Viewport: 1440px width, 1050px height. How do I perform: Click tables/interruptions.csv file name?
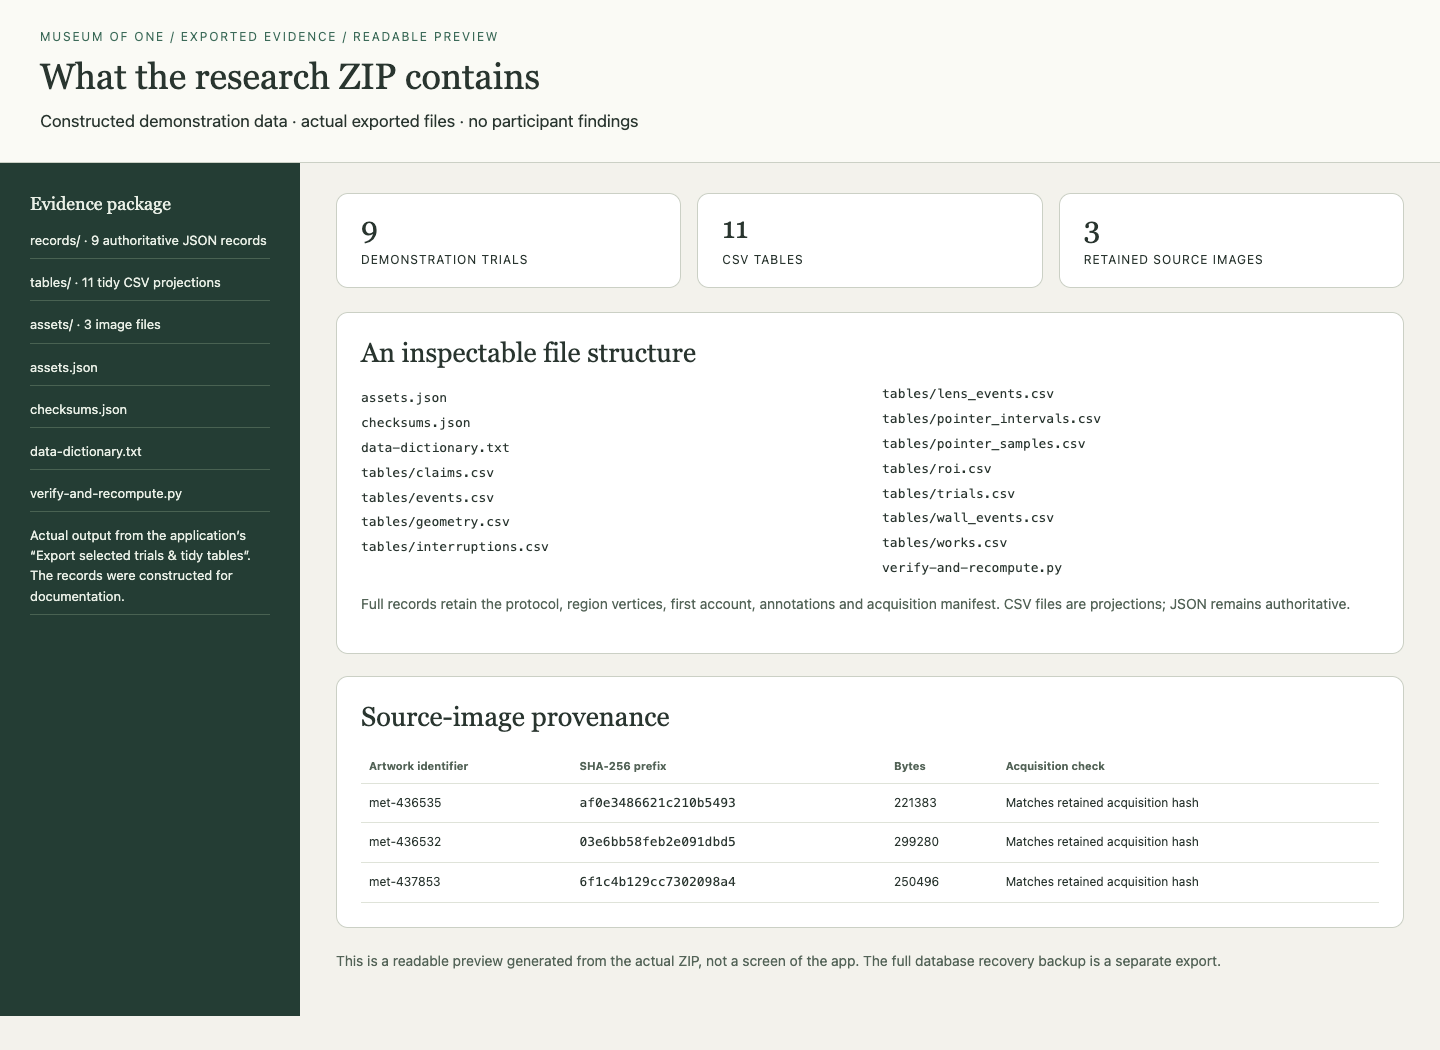pos(455,547)
